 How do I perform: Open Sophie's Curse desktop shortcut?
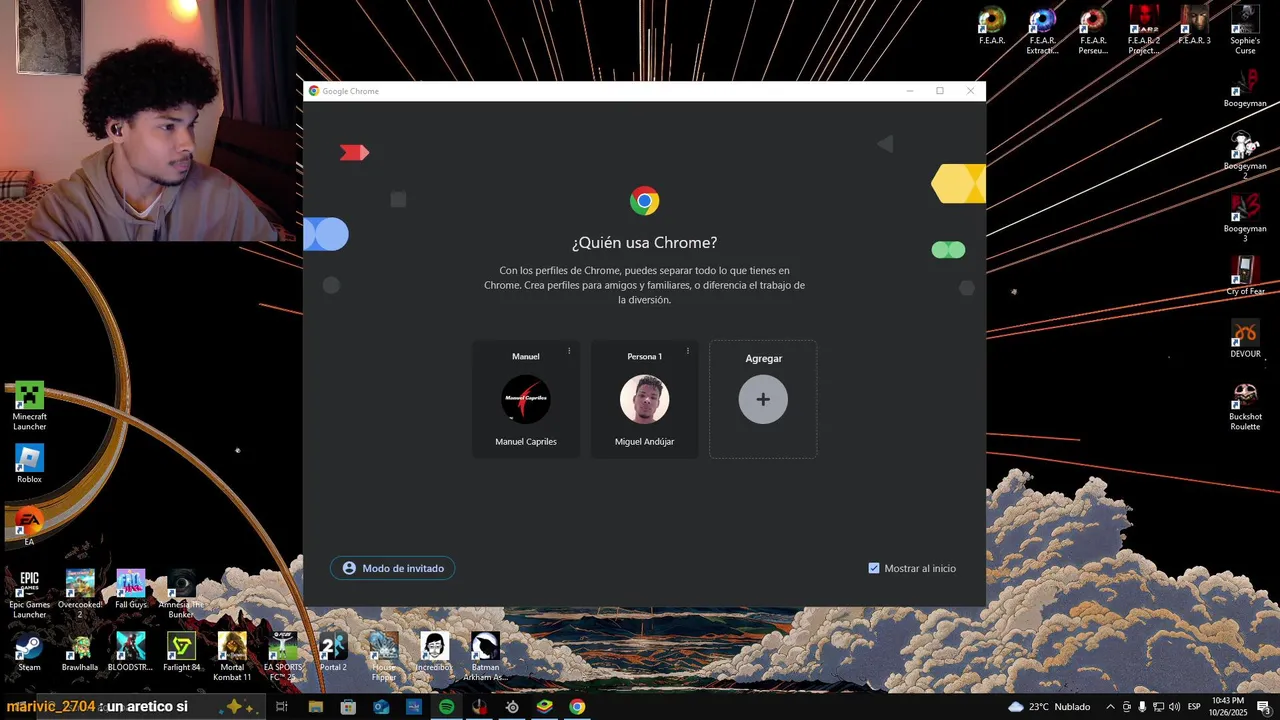pos(1245,30)
